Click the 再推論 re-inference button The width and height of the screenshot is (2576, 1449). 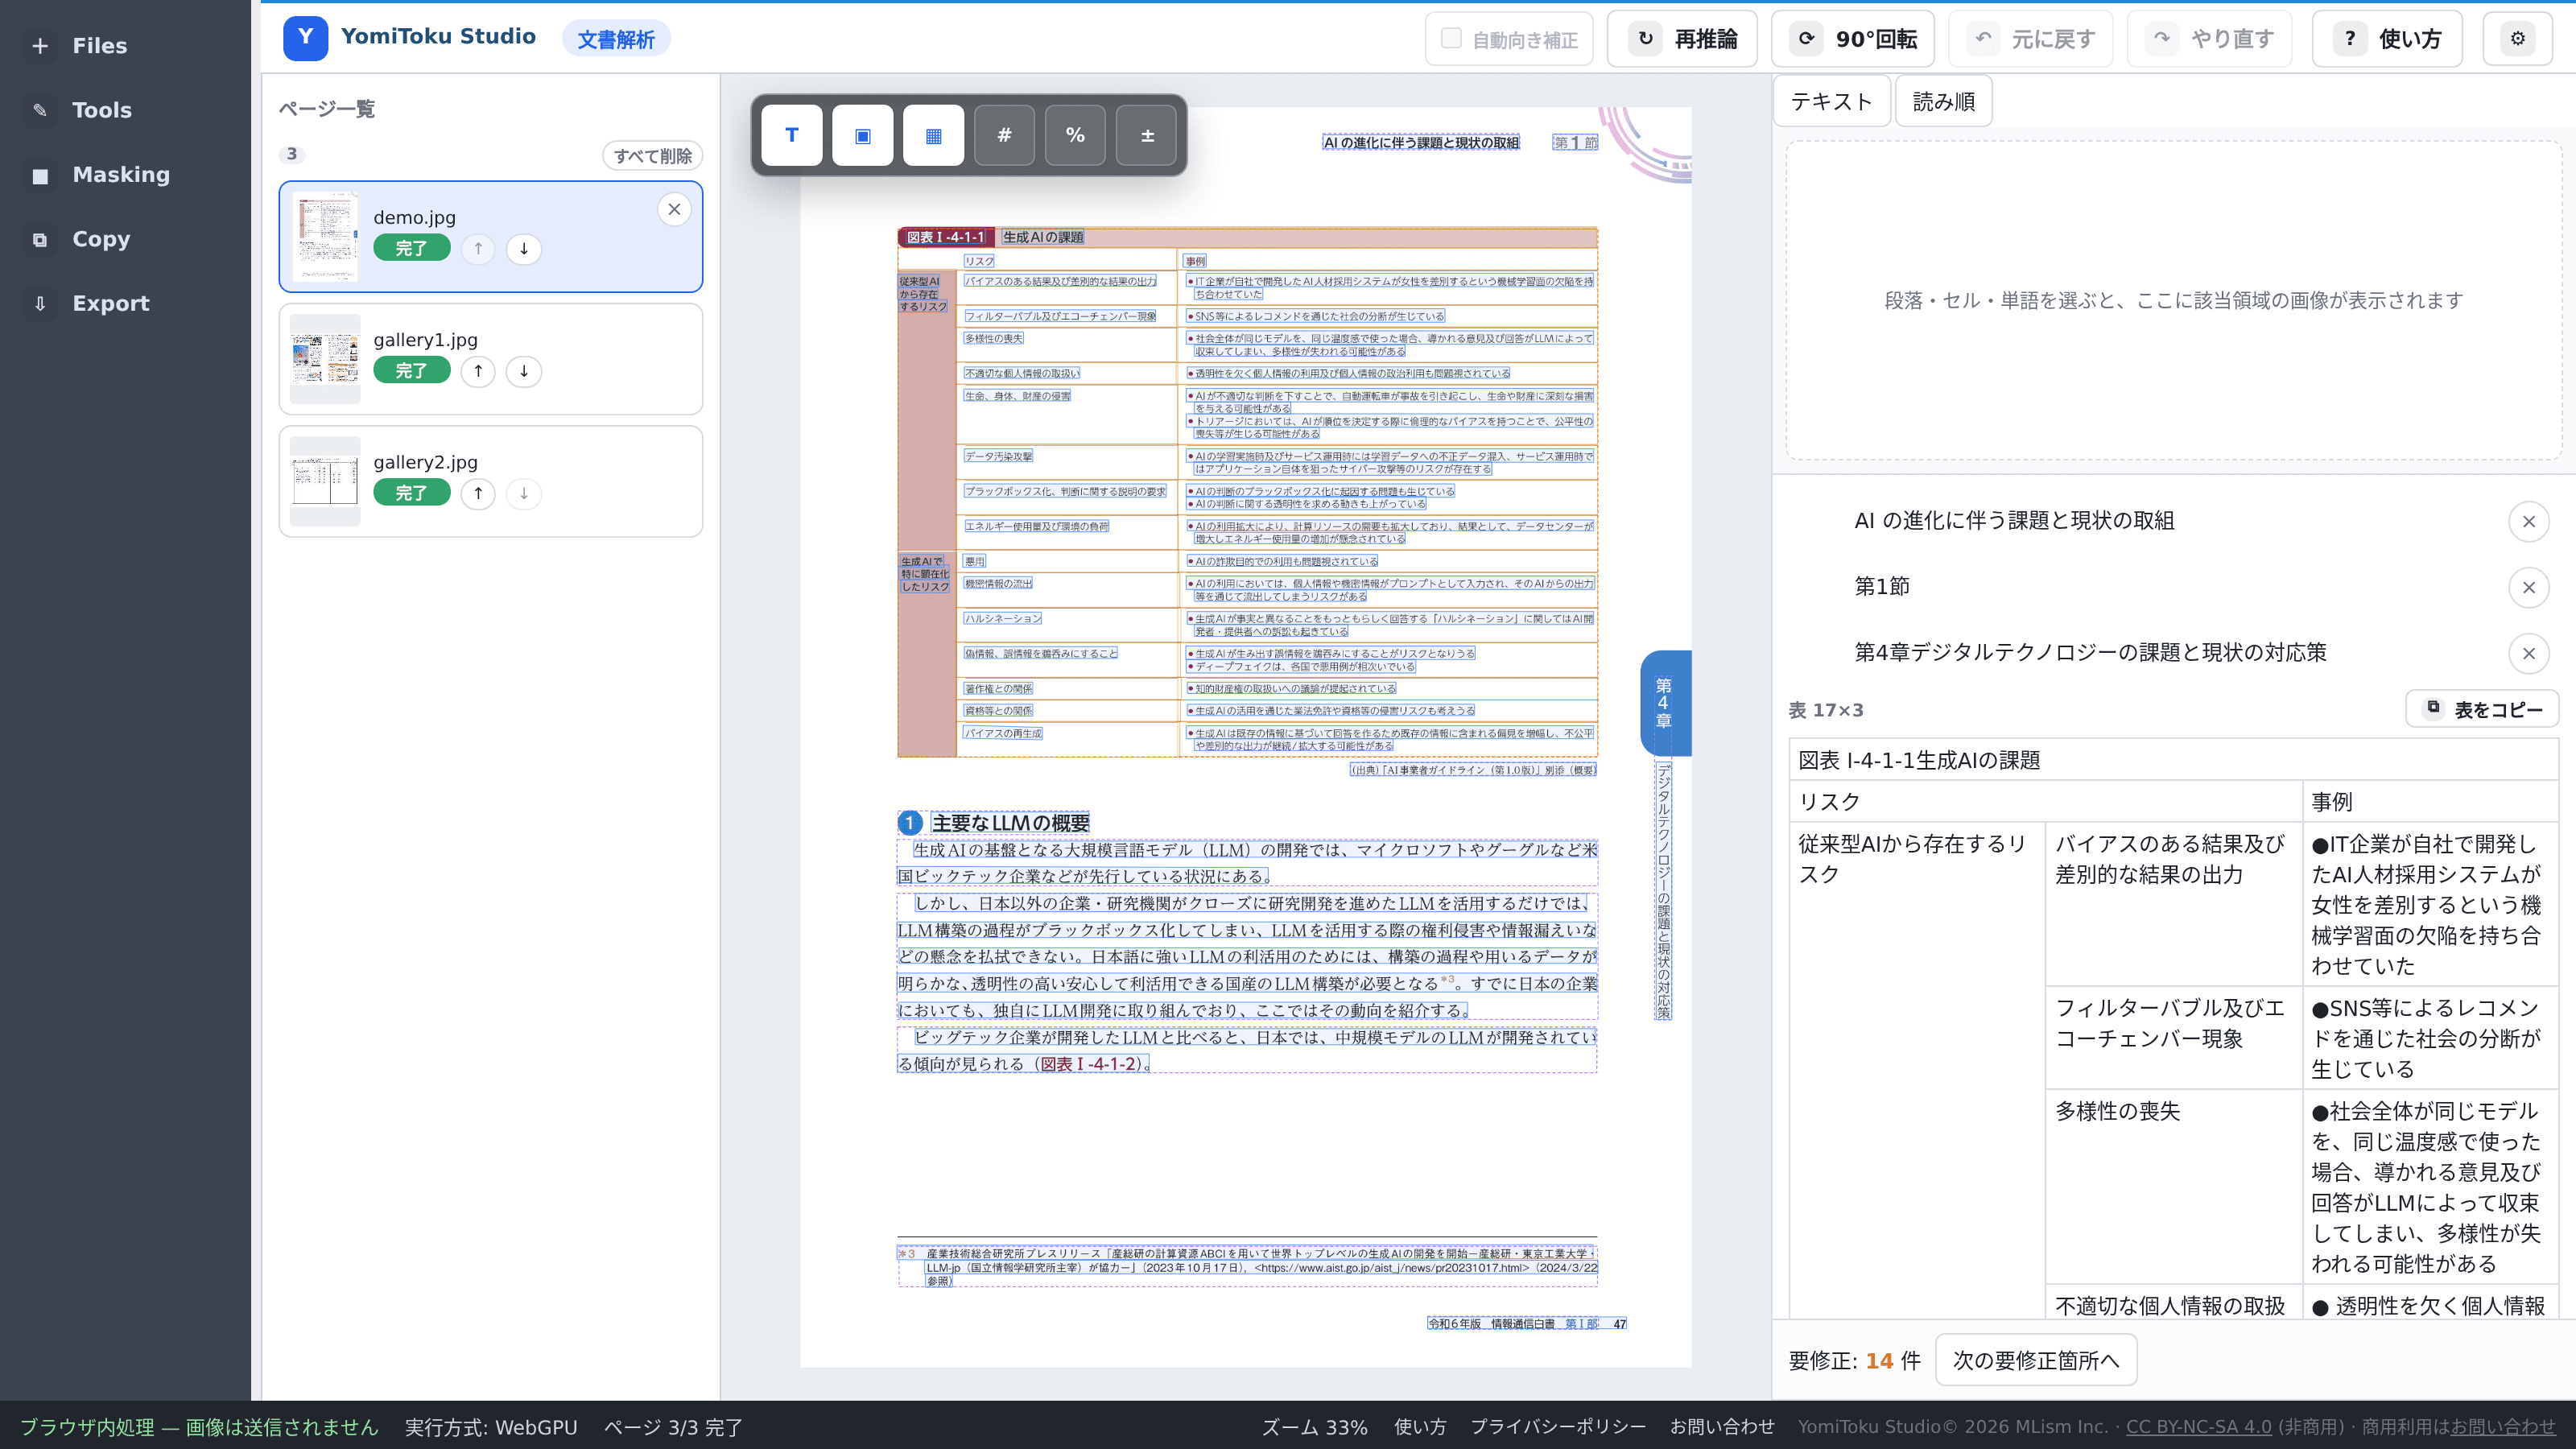[1682, 39]
